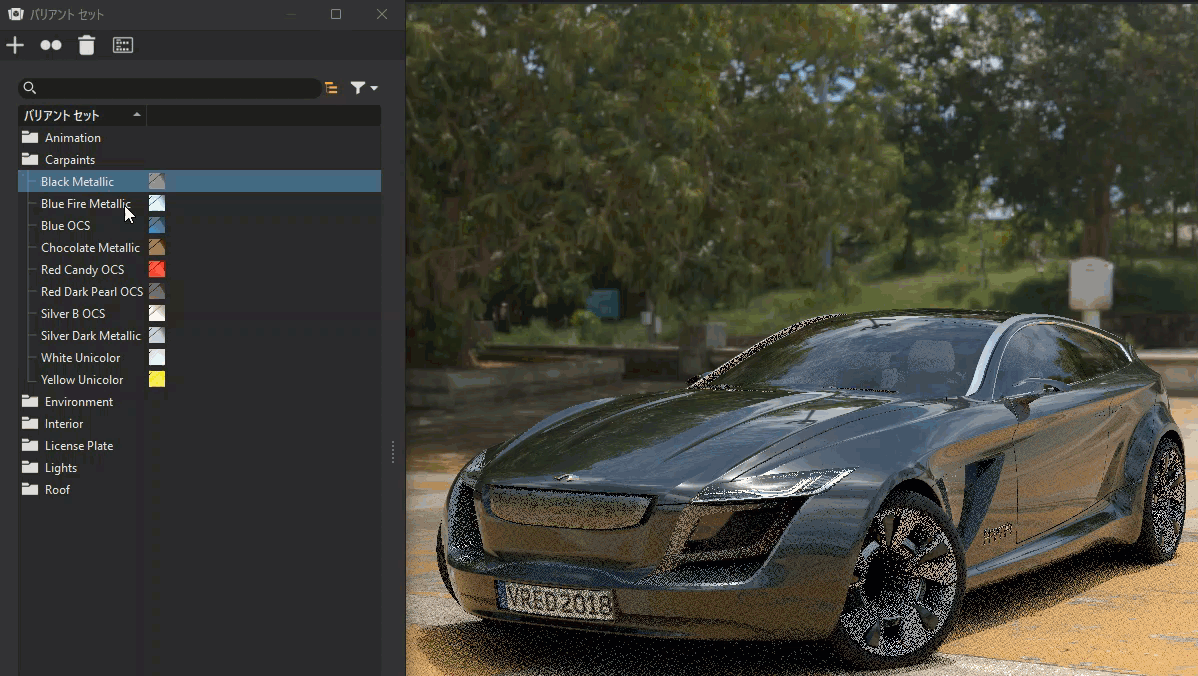Viewport: 1198px width, 676px height.
Task: Click the Environment folder icon
Action: pos(30,401)
